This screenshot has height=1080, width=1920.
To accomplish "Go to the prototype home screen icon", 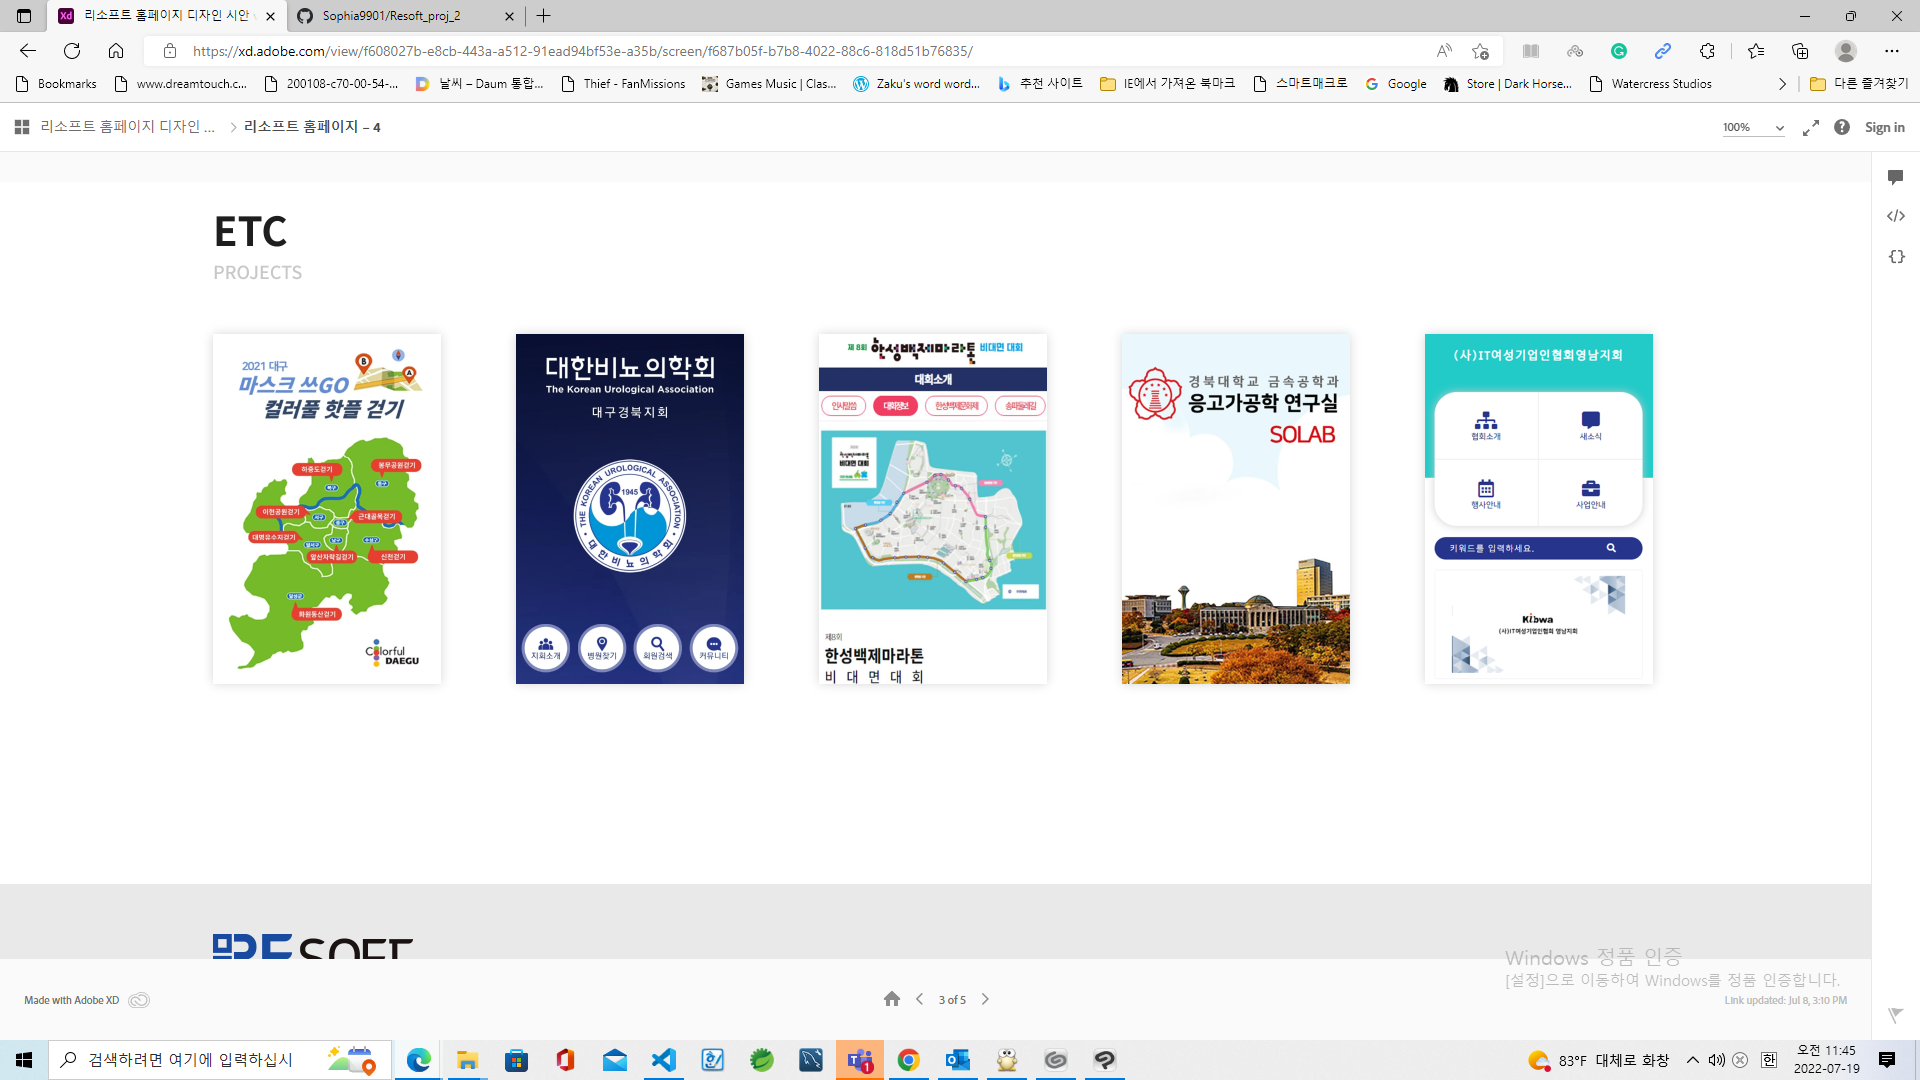I will [x=892, y=999].
